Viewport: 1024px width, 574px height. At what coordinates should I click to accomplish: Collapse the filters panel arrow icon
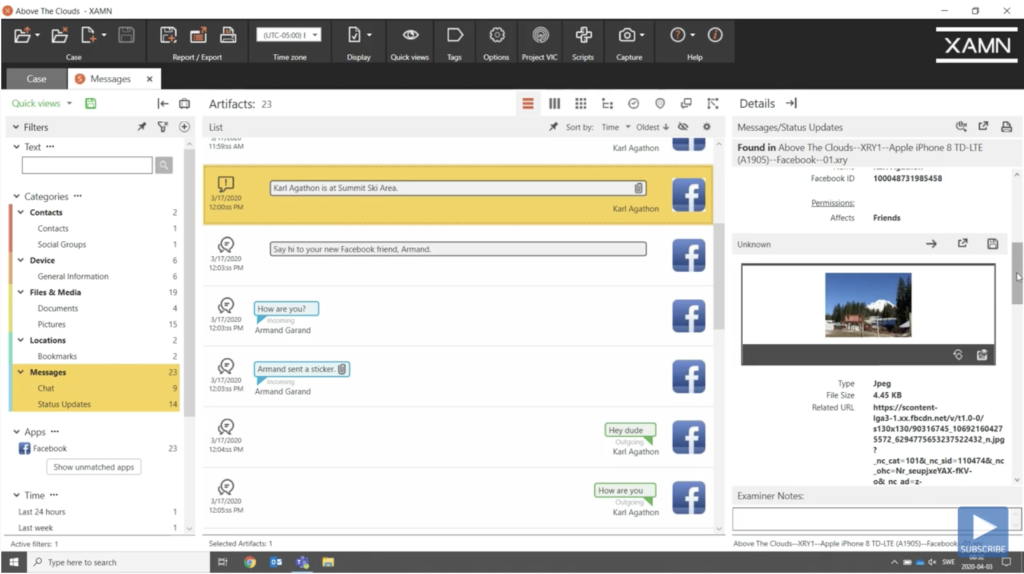(163, 104)
